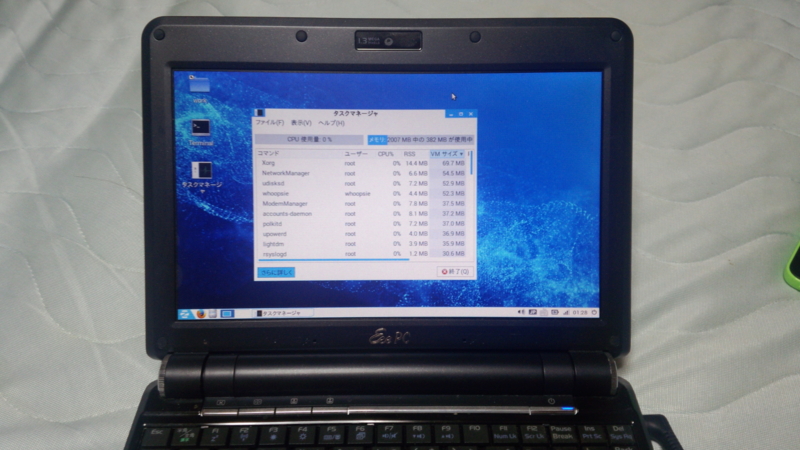Sort by the RSS column header
Image resolution: width=800 pixels, height=450 pixels.
pos(415,154)
